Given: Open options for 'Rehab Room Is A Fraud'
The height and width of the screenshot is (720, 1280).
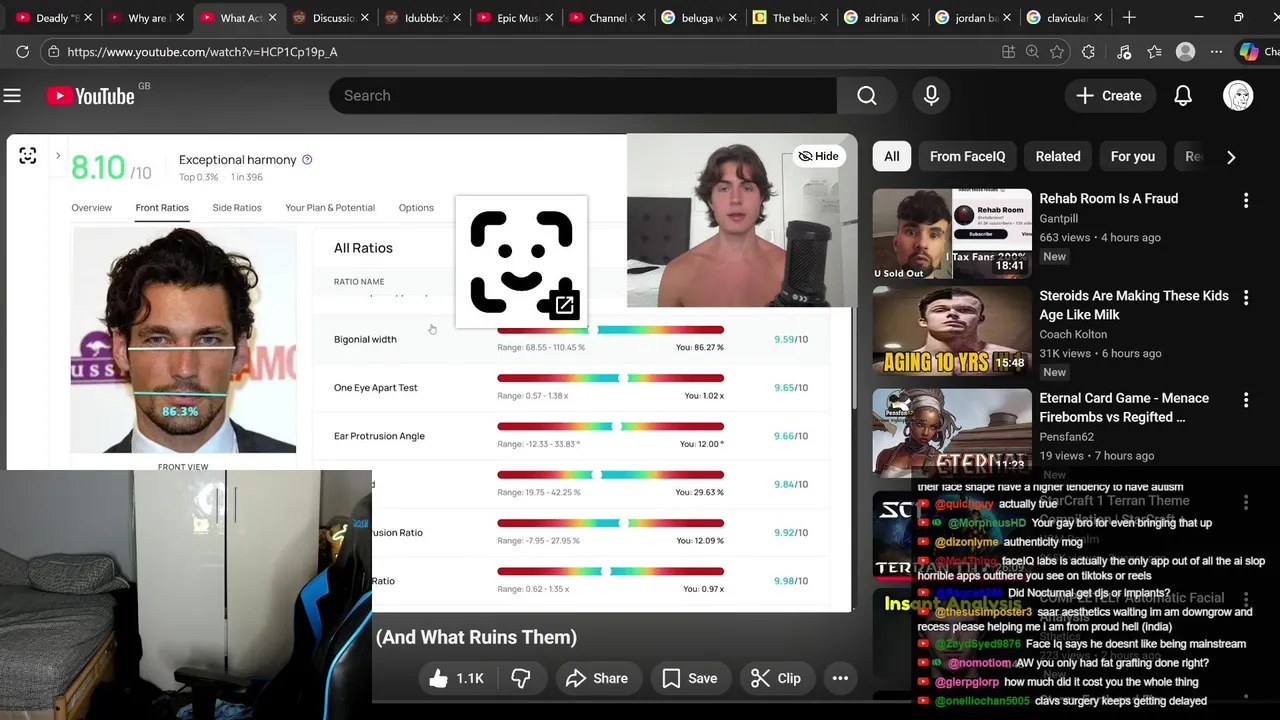Looking at the screenshot, I should [1246, 200].
